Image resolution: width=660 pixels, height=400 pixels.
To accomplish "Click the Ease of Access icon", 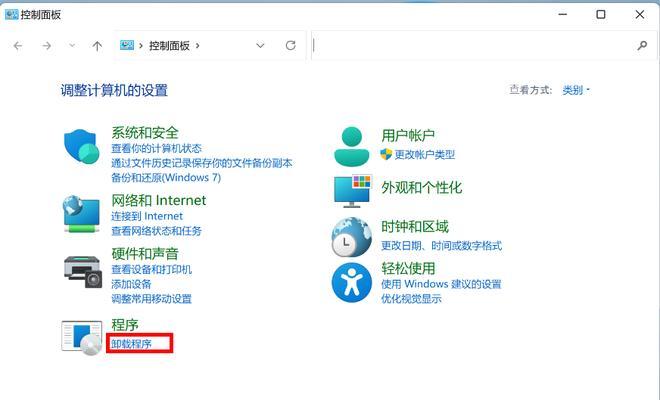I will (x=351, y=283).
